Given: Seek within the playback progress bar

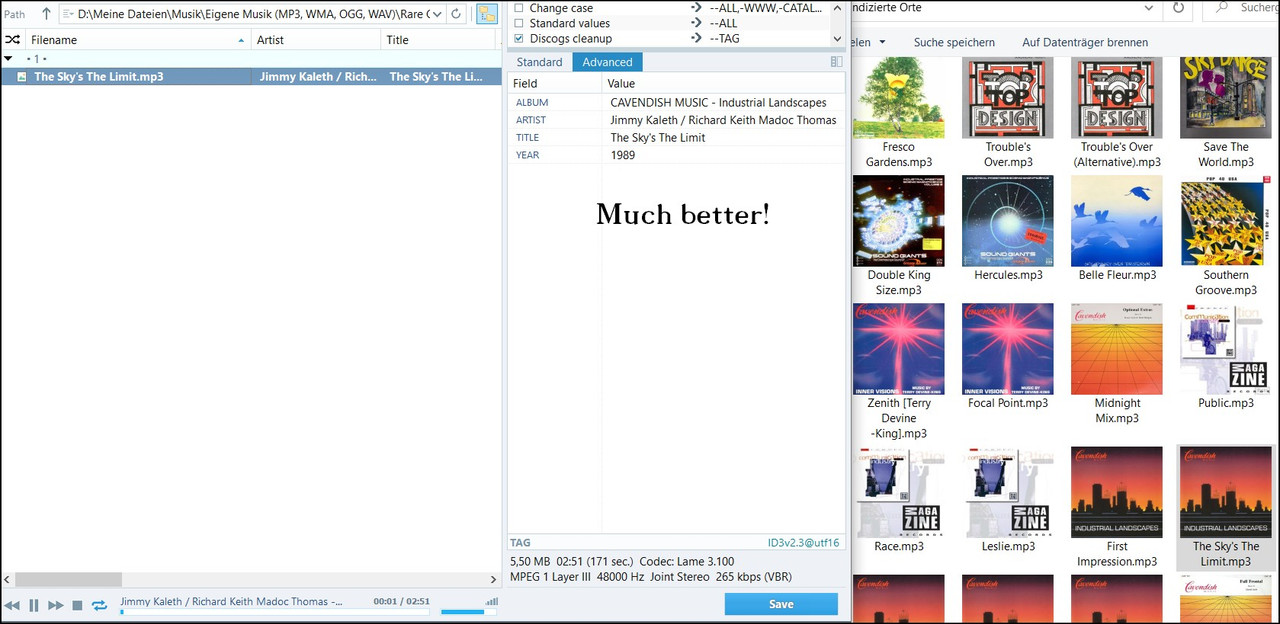Looking at the screenshot, I should 275,611.
